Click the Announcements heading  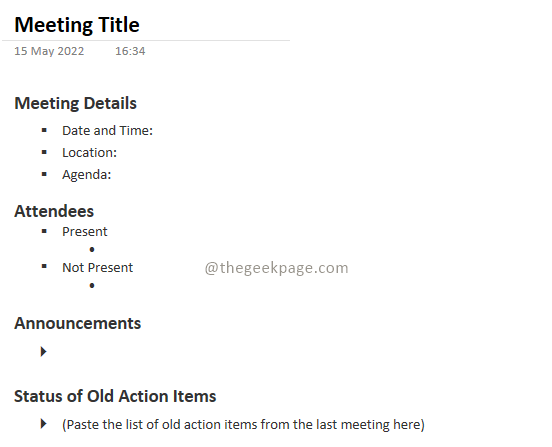77,323
